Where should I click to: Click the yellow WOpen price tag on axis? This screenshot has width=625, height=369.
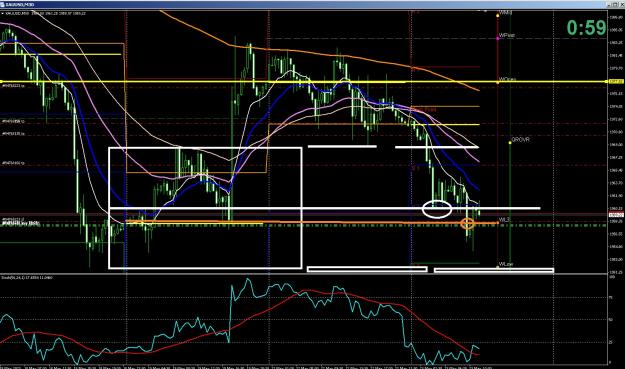click(x=615, y=81)
